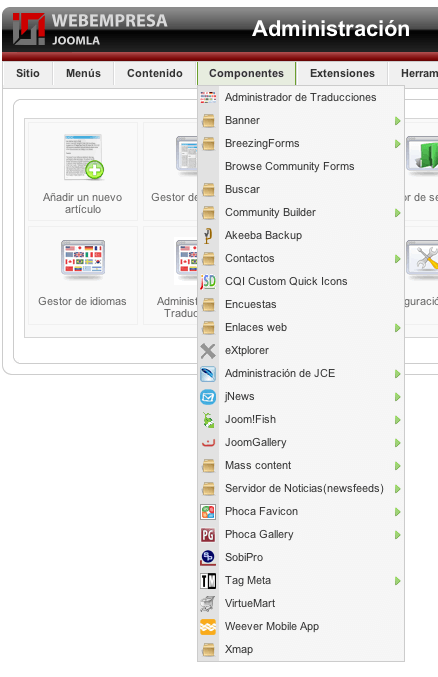438x677 pixels.
Task: Click Gestor de idiomas label
Action: [82, 301]
